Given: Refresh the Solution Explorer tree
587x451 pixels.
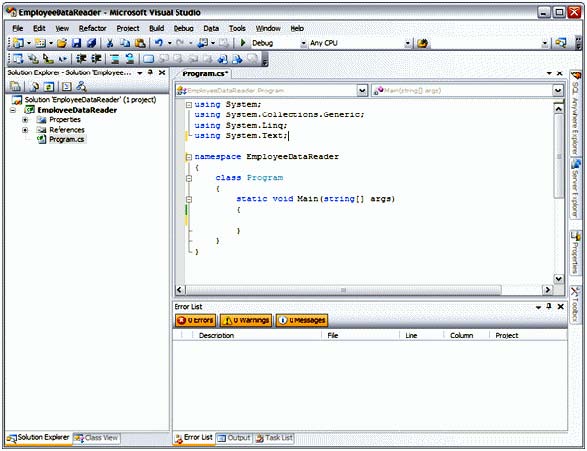Looking at the screenshot, I should coord(49,86).
